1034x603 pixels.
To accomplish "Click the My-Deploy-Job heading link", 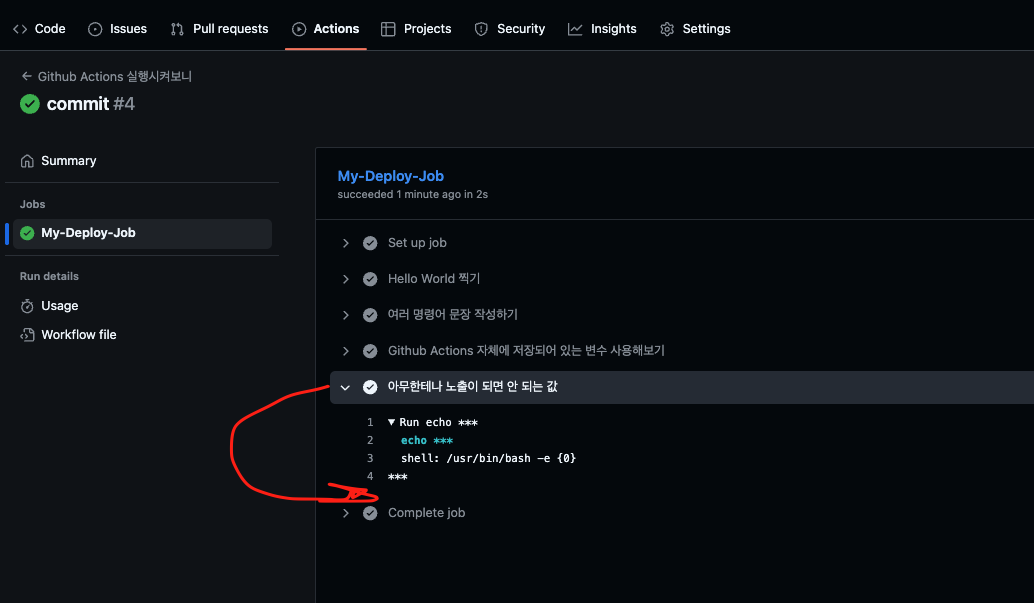I will pyautogui.click(x=390, y=176).
